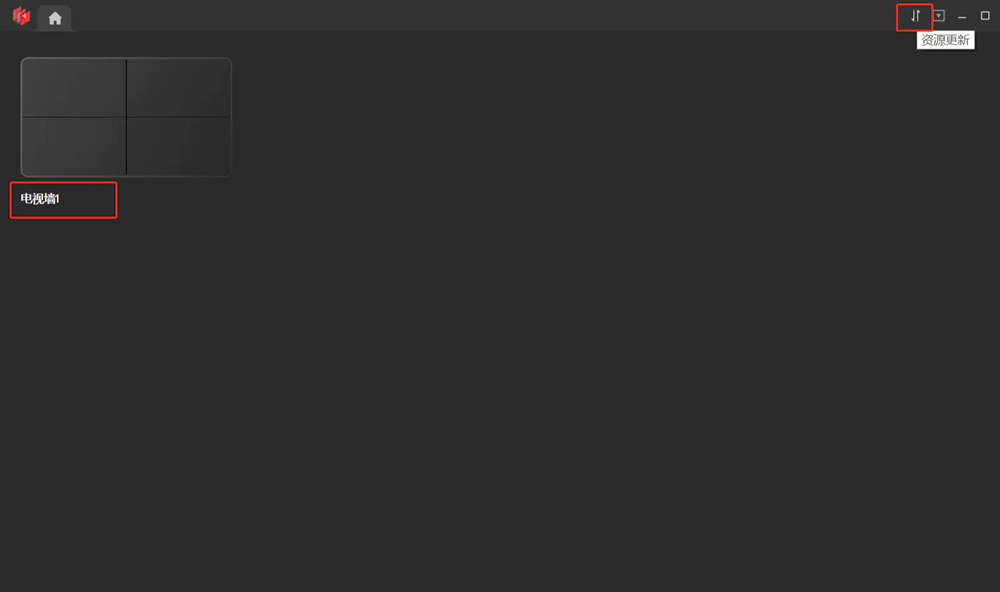1000x592 pixels.
Task: Expand the small boxed triangle menu
Action: click(x=939, y=16)
